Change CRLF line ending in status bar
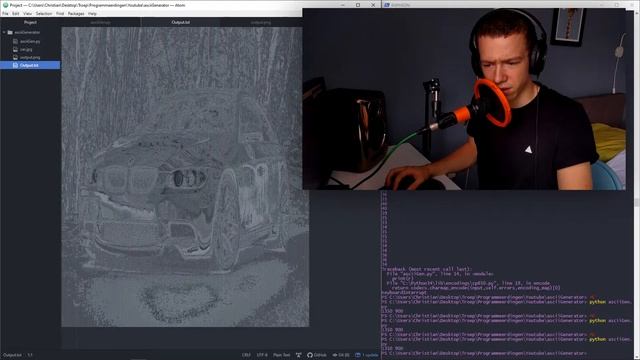Viewport: 640px width, 360px height. tap(246, 355)
